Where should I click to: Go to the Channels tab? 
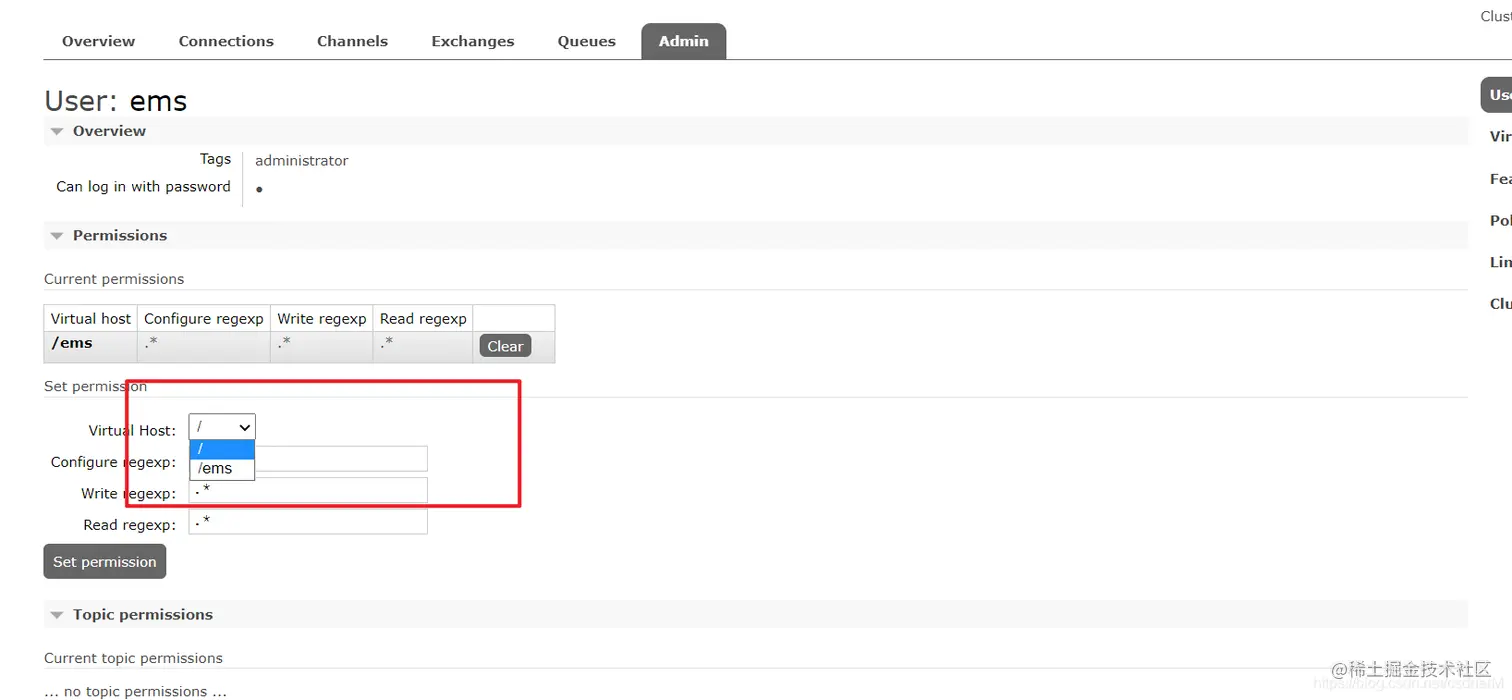click(x=352, y=41)
